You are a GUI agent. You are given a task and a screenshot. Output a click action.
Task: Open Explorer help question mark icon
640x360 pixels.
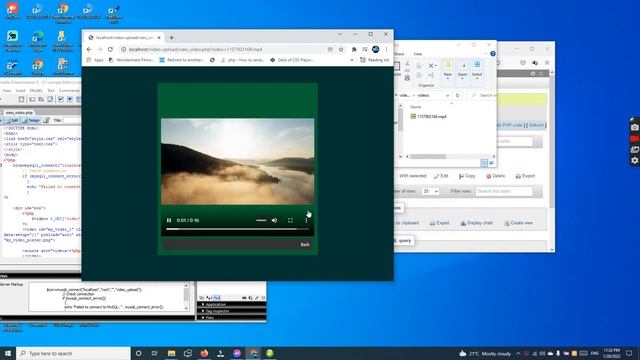(x=493, y=54)
